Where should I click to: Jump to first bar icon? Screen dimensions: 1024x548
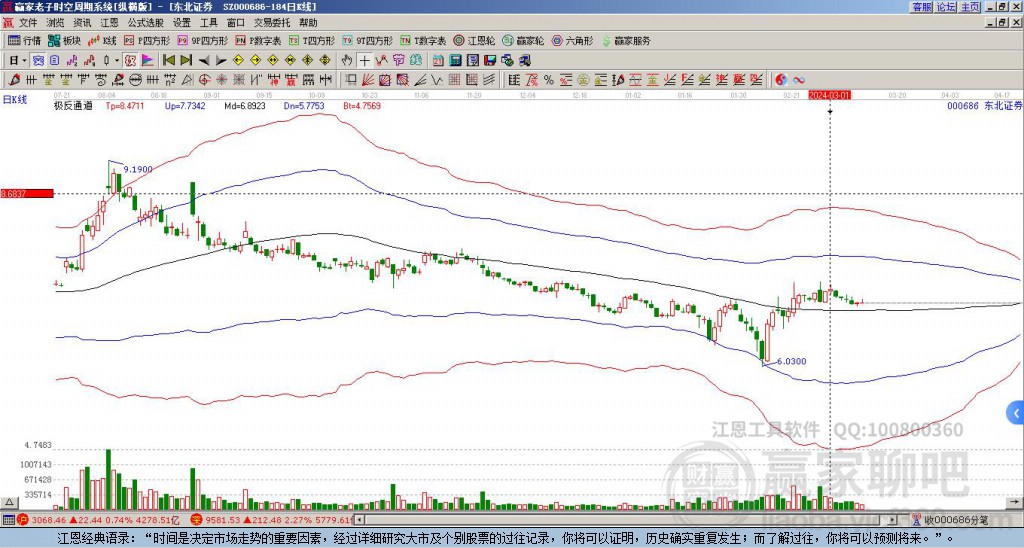pyautogui.click(x=168, y=61)
